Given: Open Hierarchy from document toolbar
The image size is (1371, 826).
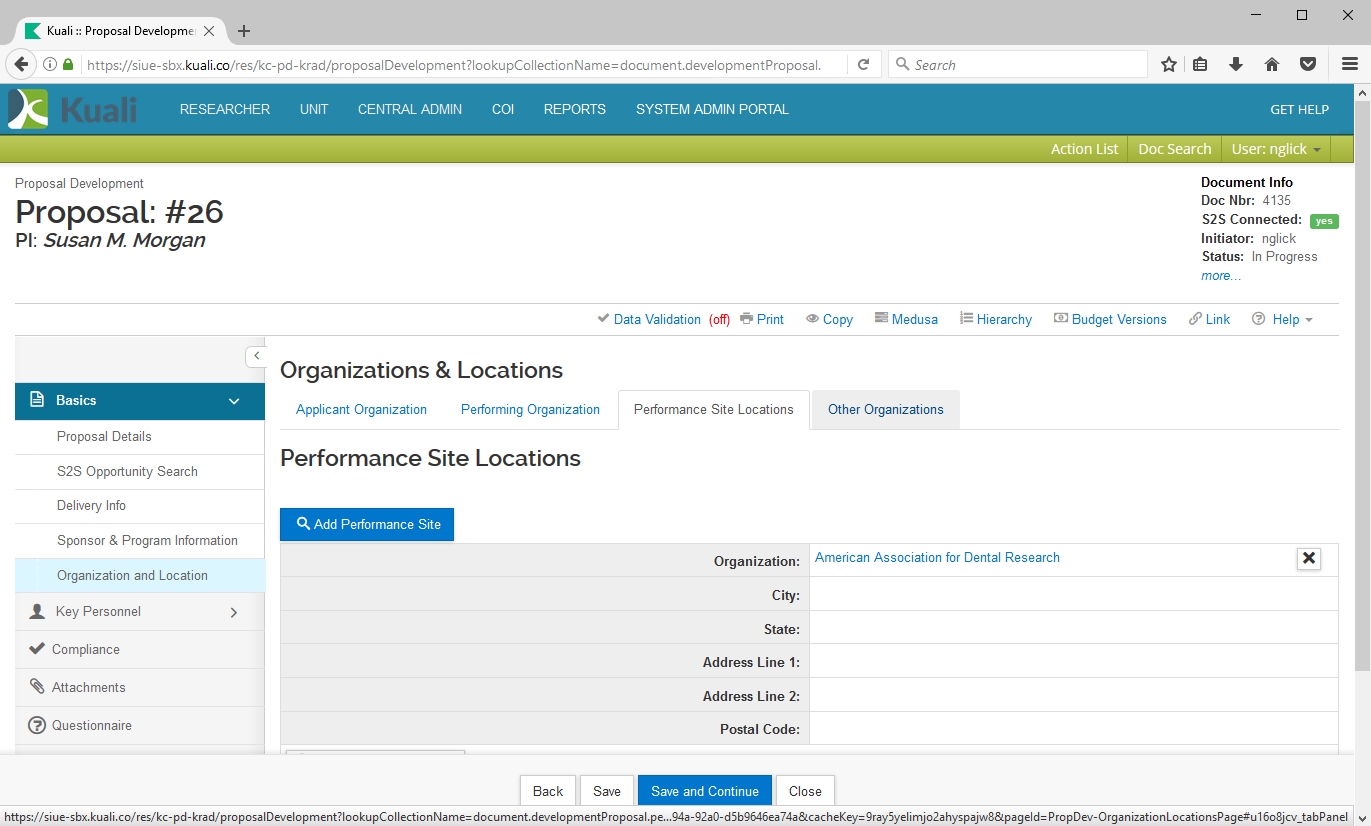Looking at the screenshot, I should click(x=996, y=319).
